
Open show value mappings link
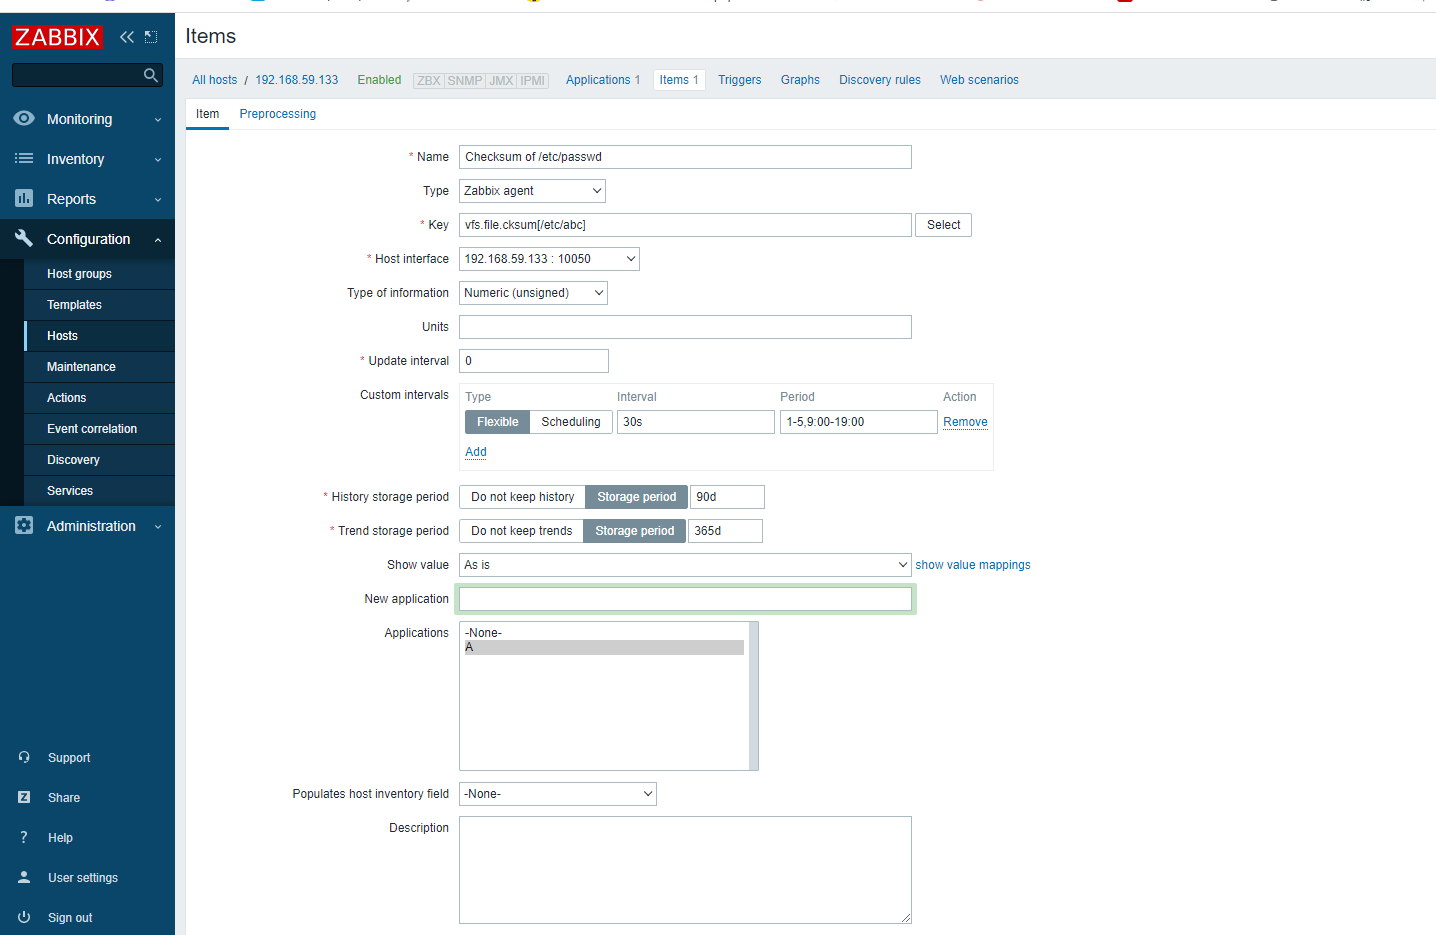point(973,565)
